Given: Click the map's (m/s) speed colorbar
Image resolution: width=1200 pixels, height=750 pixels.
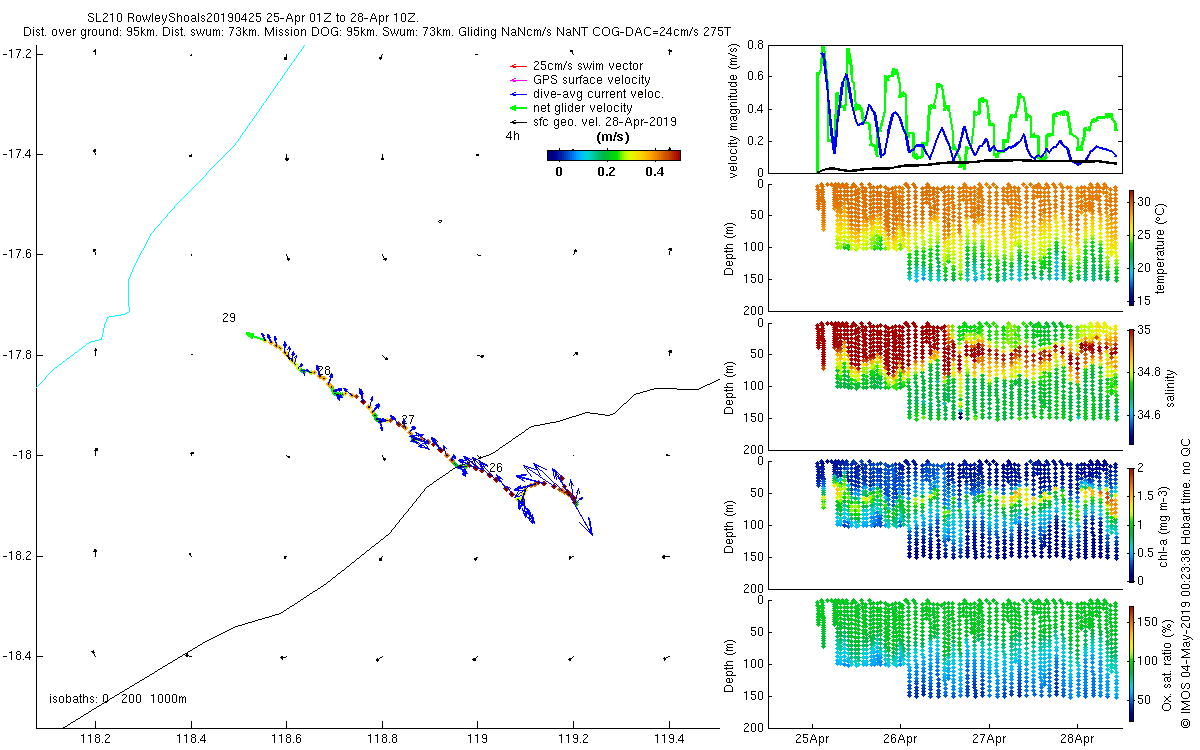Looking at the screenshot, I should [613, 155].
